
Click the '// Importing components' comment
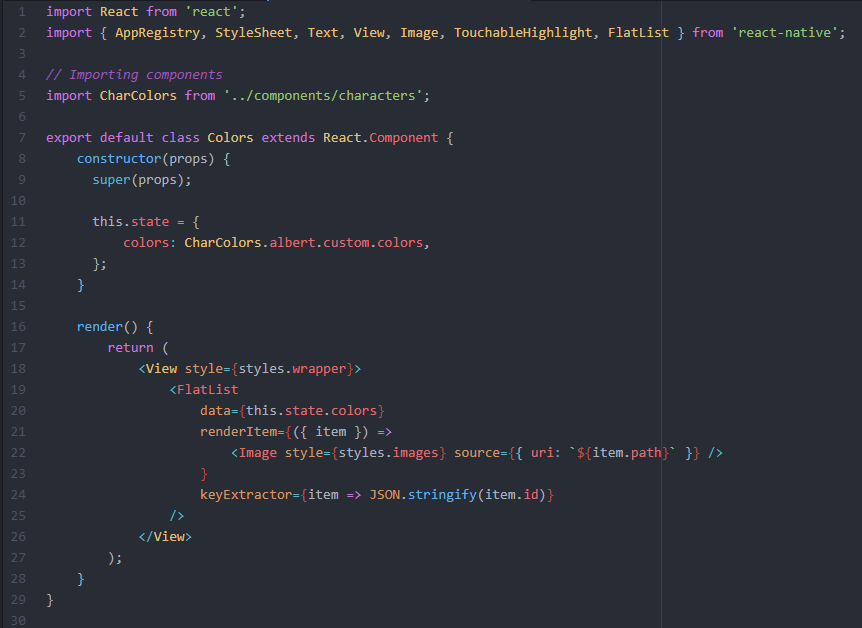134,75
